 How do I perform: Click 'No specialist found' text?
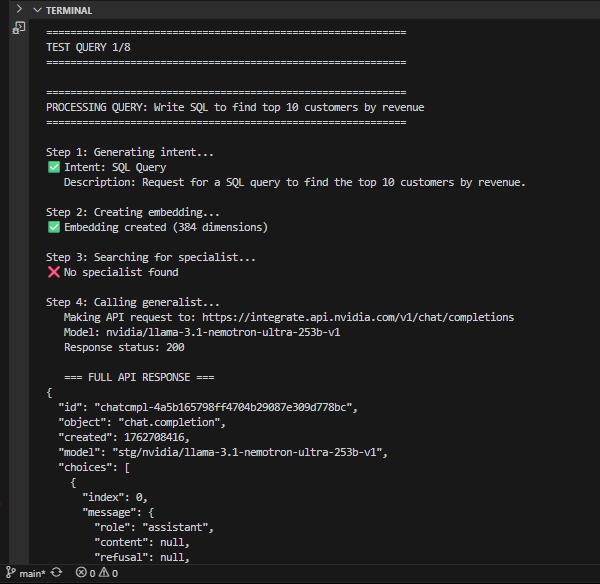(121, 272)
